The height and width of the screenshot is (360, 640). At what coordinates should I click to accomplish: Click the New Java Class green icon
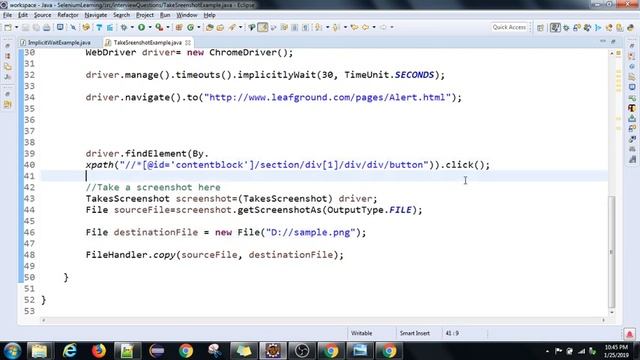[191, 27]
